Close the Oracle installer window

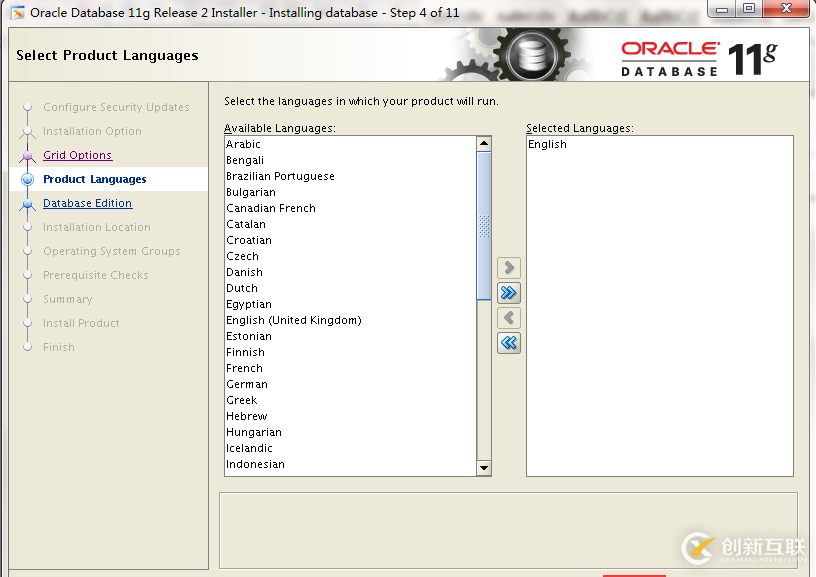(x=786, y=9)
